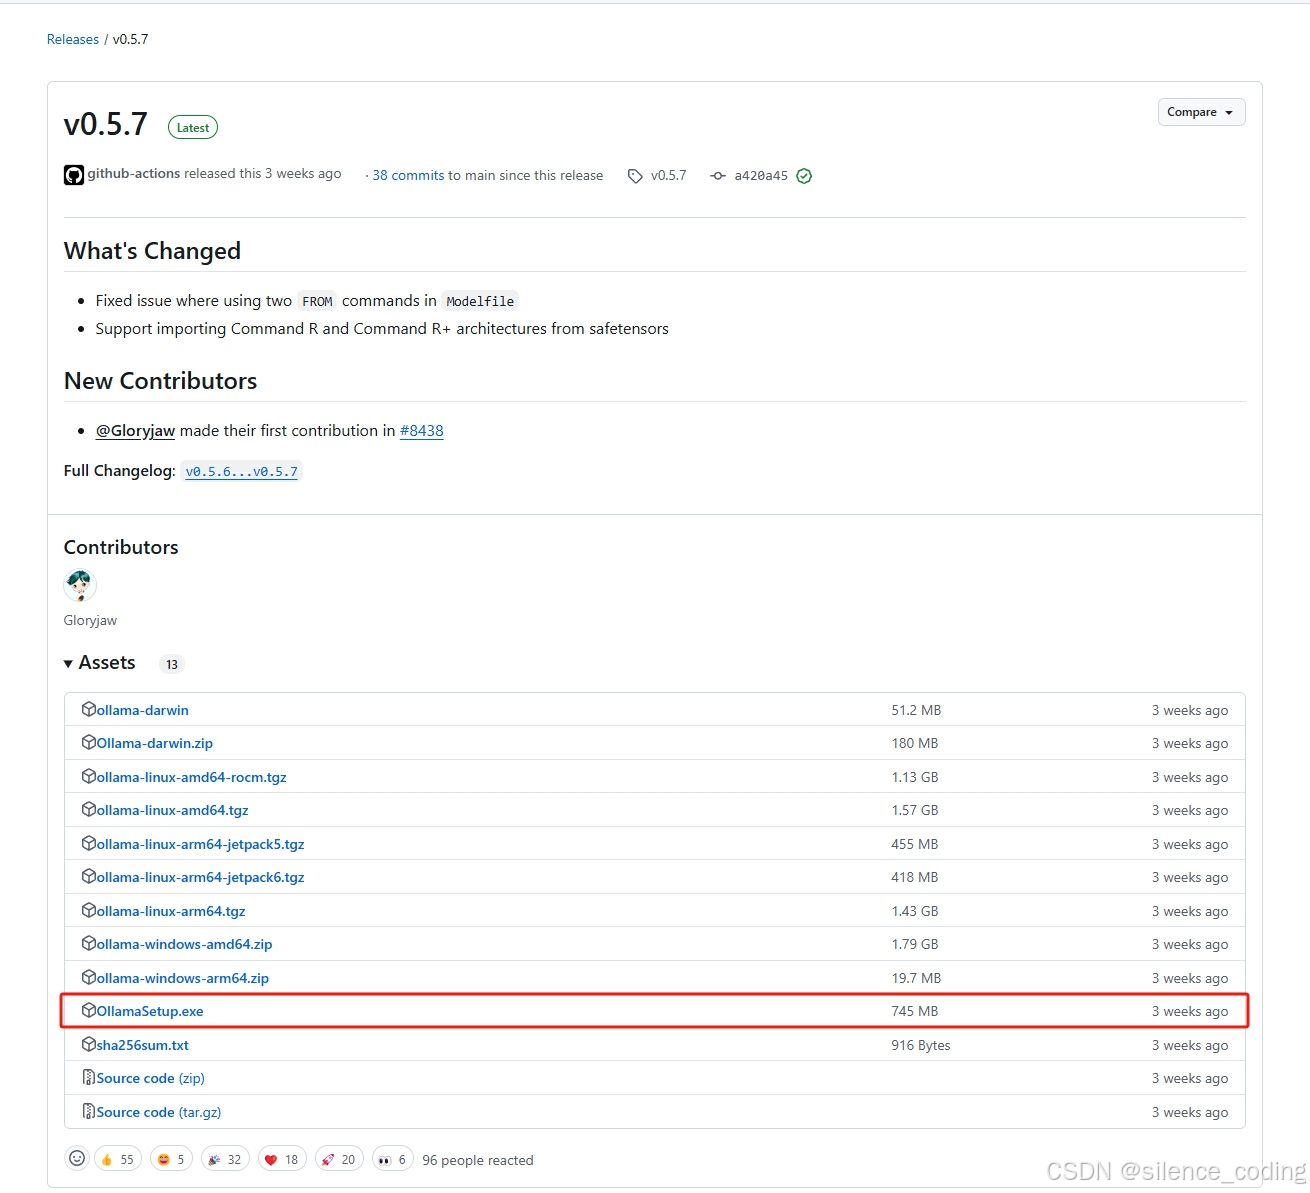Open the github-actions author link
Screen dimensions: 1310x1193
point(134,174)
